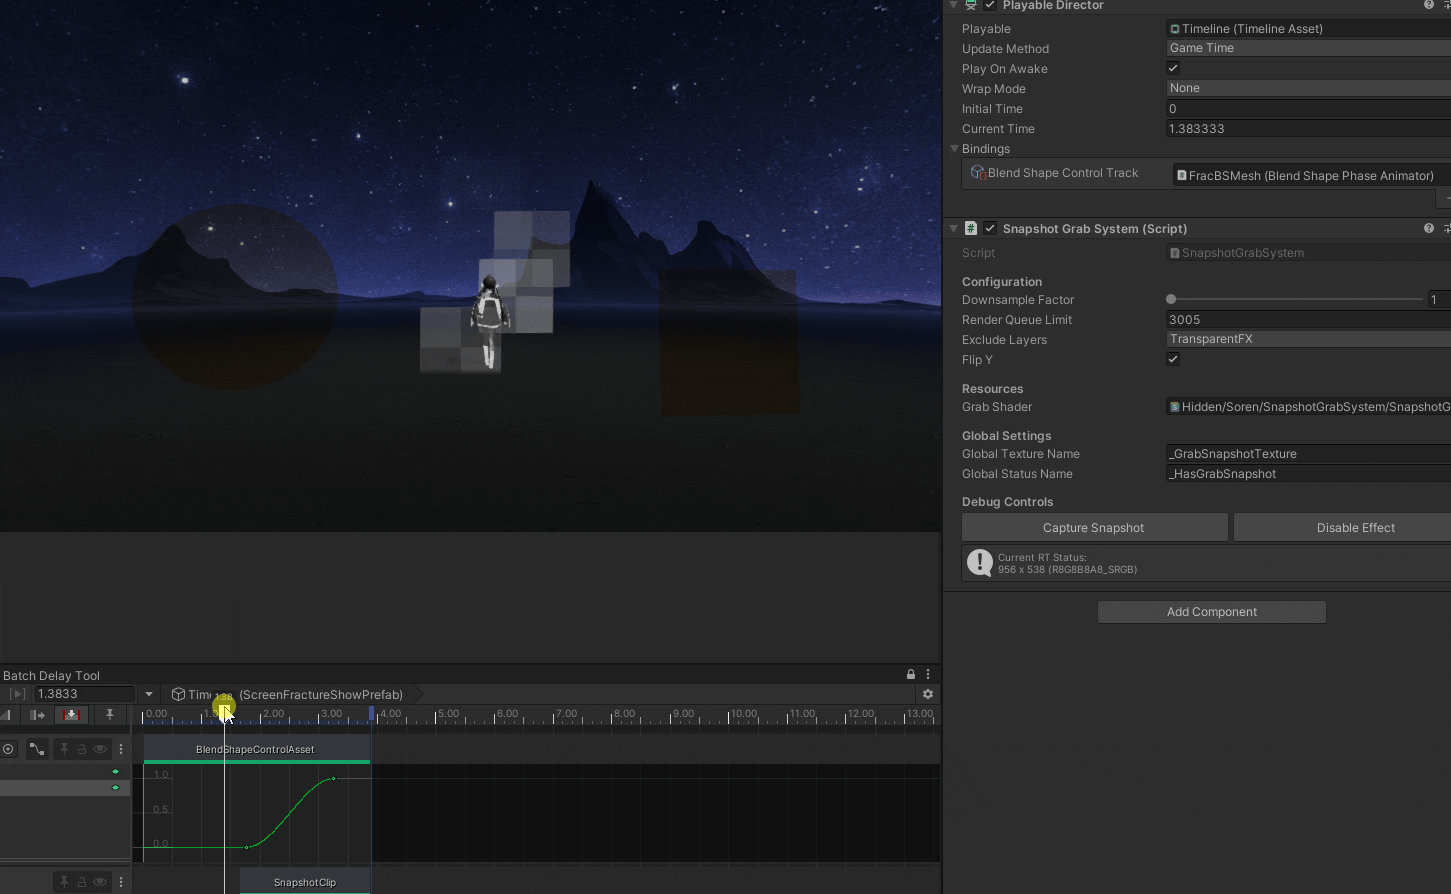Toggle lock on the BlendShape track
The image size is (1451, 894).
click(x=82, y=749)
